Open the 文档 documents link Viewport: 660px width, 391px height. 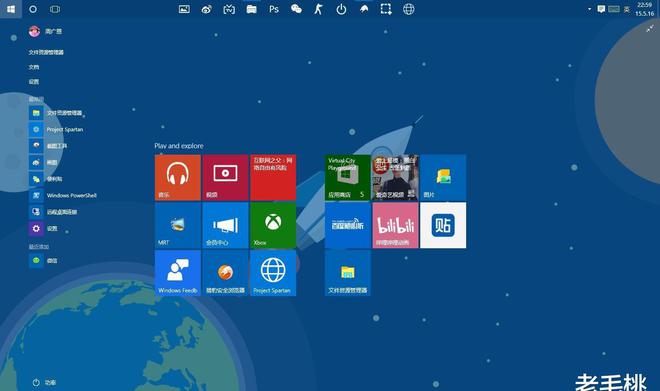pyautogui.click(x=34, y=67)
